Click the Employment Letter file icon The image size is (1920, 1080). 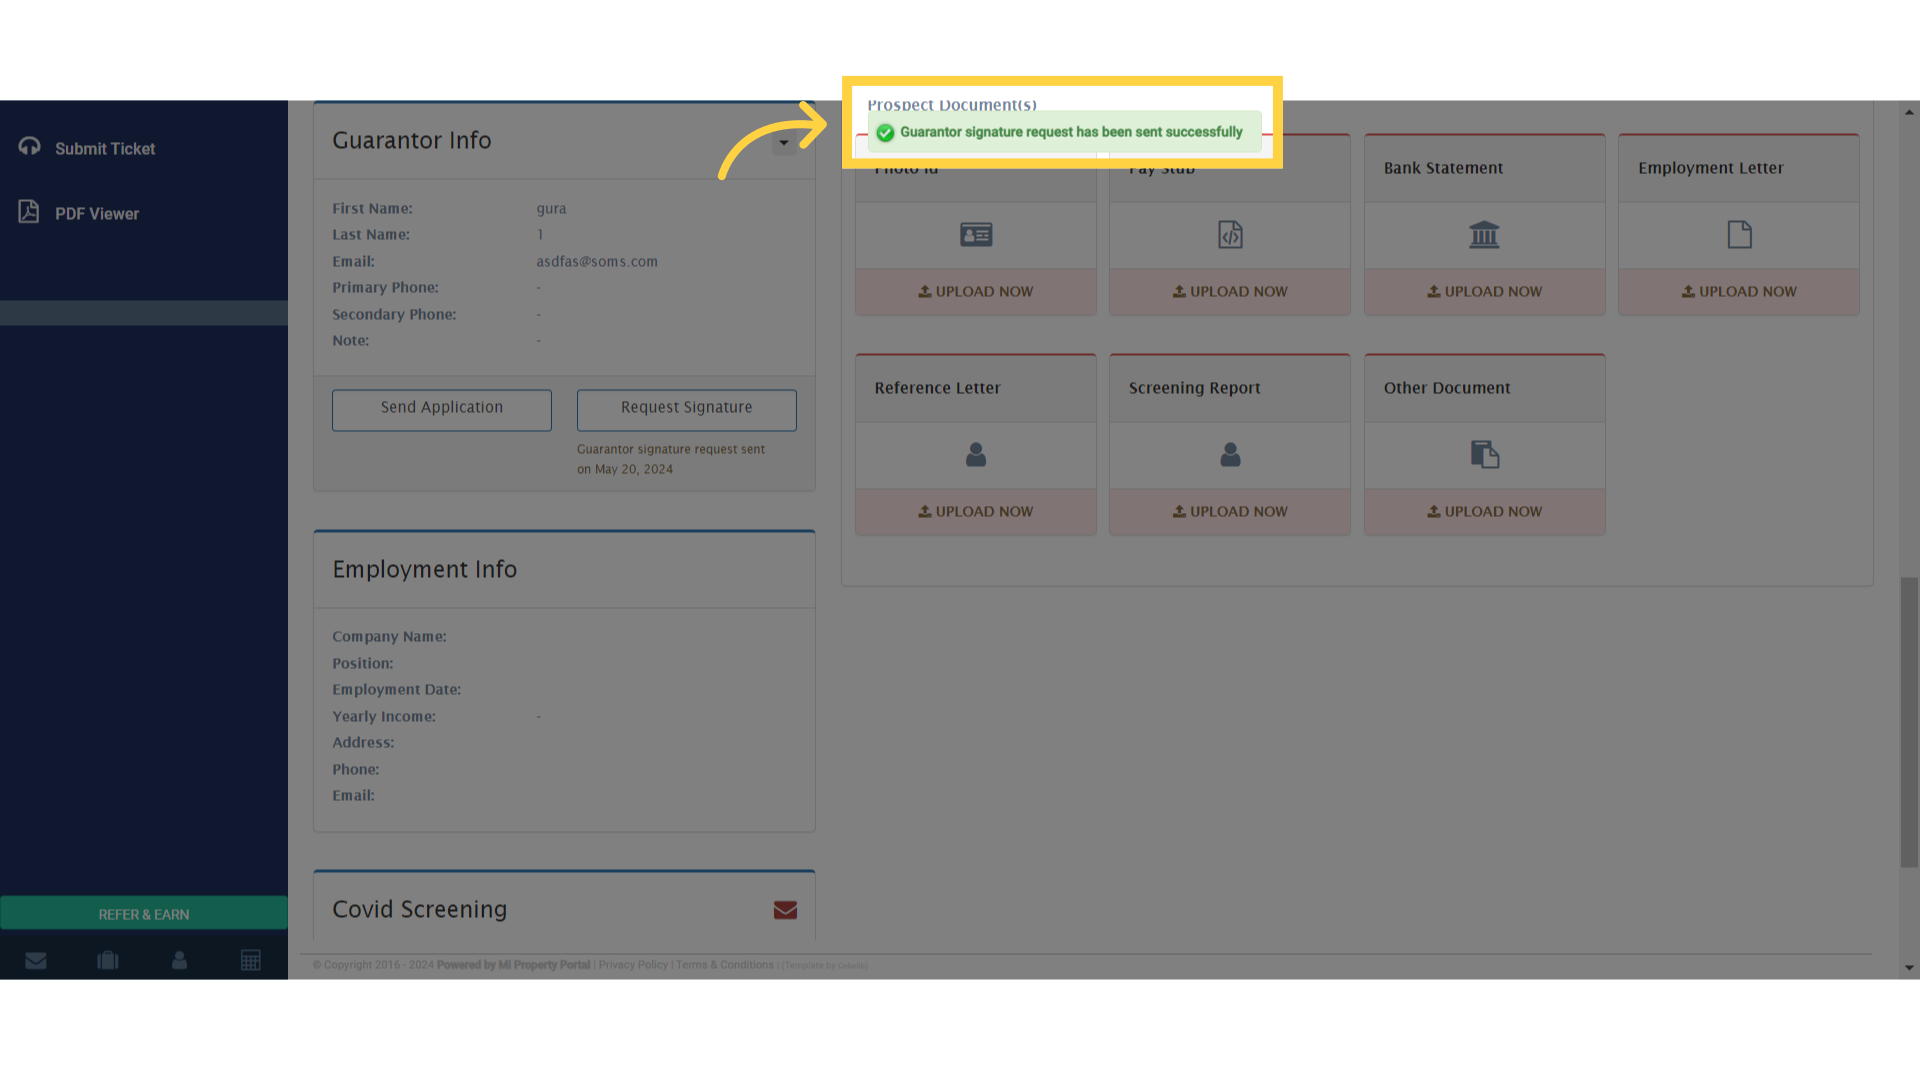click(x=1738, y=234)
